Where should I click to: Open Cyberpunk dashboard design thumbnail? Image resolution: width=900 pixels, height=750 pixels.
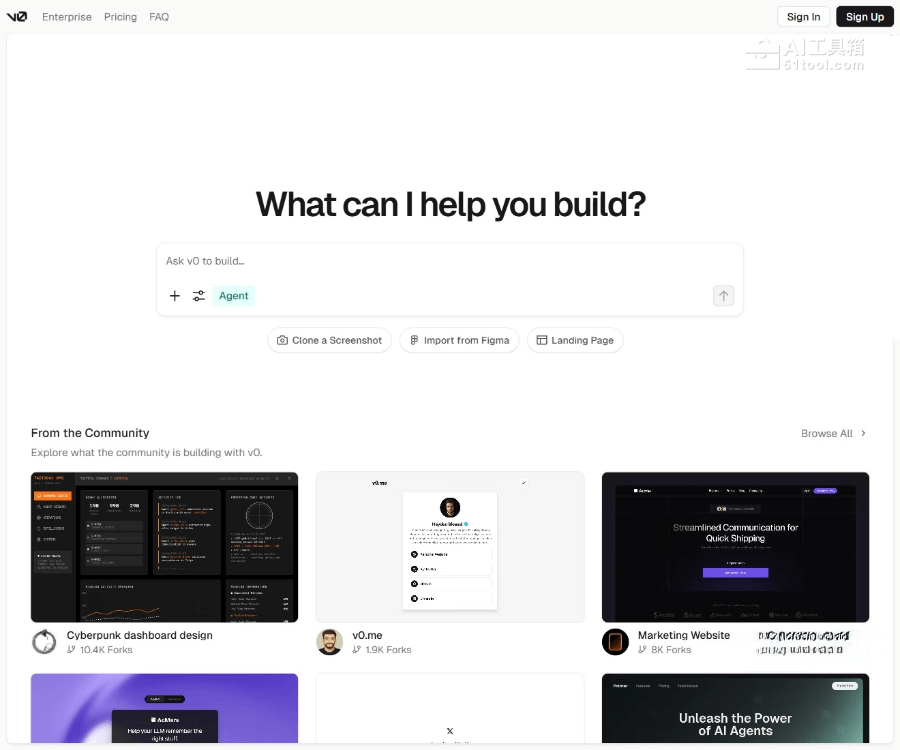point(164,547)
